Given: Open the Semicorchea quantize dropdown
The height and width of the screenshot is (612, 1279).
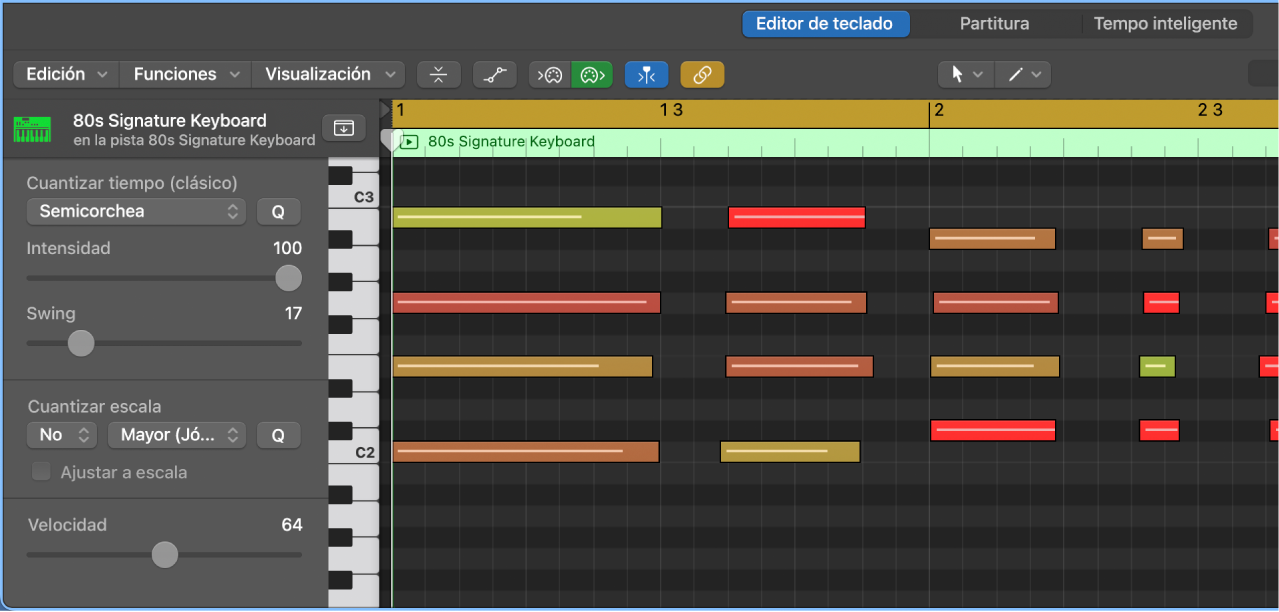Looking at the screenshot, I should (x=136, y=211).
